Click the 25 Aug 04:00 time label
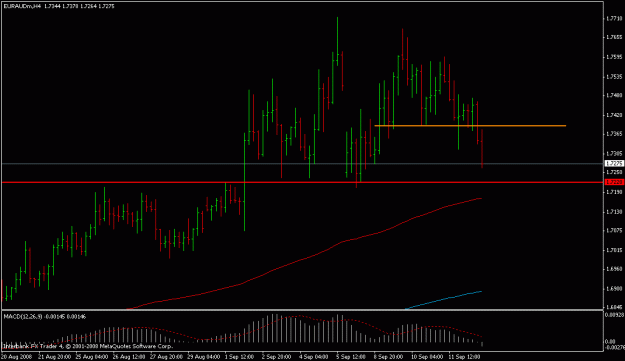Image resolution: width=625 pixels, height=361 pixels. point(92,357)
